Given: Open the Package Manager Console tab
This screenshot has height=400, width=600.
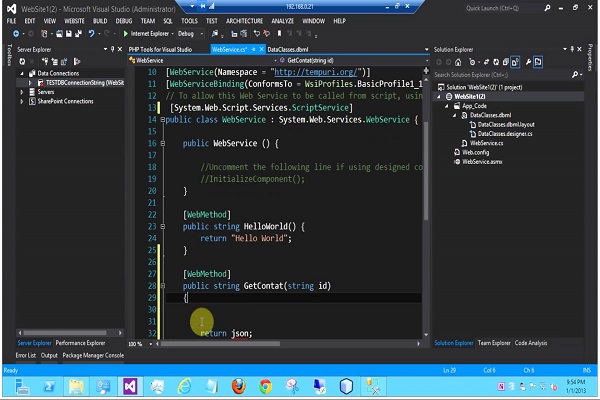Looking at the screenshot, I should [x=93, y=356].
